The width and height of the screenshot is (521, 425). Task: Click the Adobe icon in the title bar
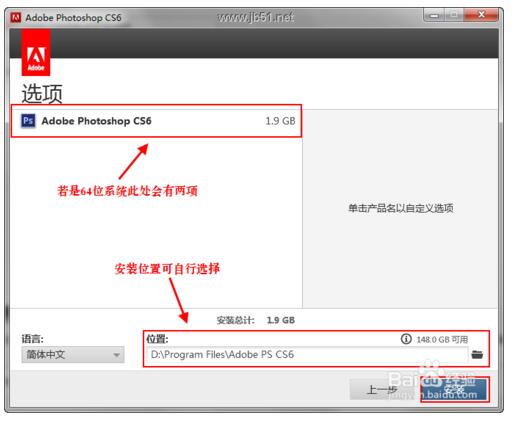click(15, 17)
